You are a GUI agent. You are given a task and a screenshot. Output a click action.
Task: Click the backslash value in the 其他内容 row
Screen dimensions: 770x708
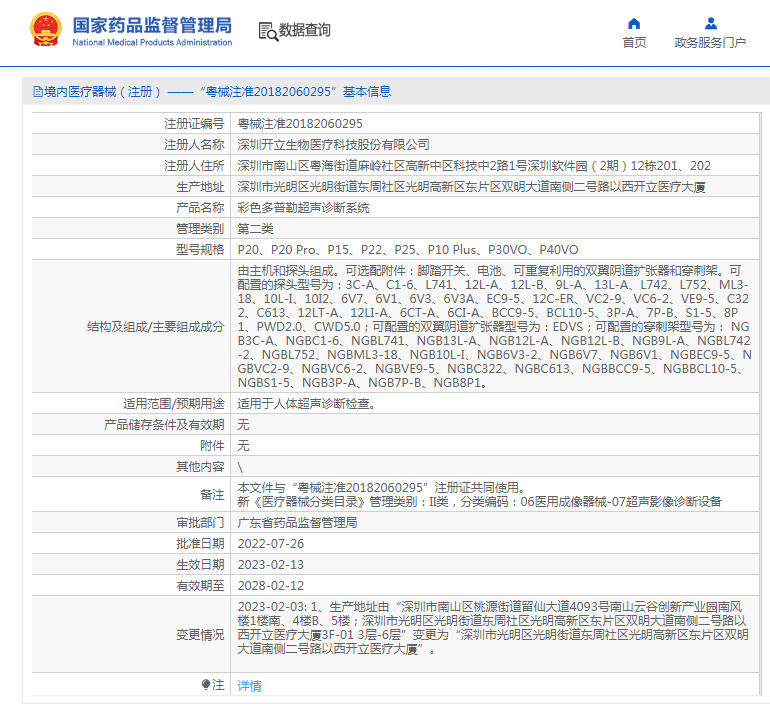click(240, 467)
